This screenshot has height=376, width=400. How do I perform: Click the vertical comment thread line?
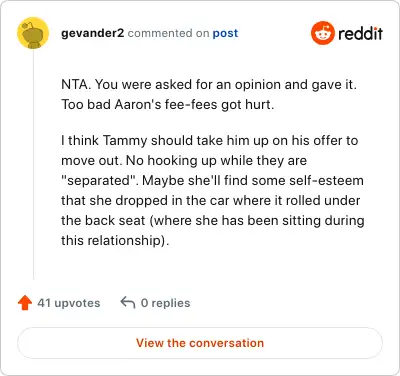coord(34,164)
